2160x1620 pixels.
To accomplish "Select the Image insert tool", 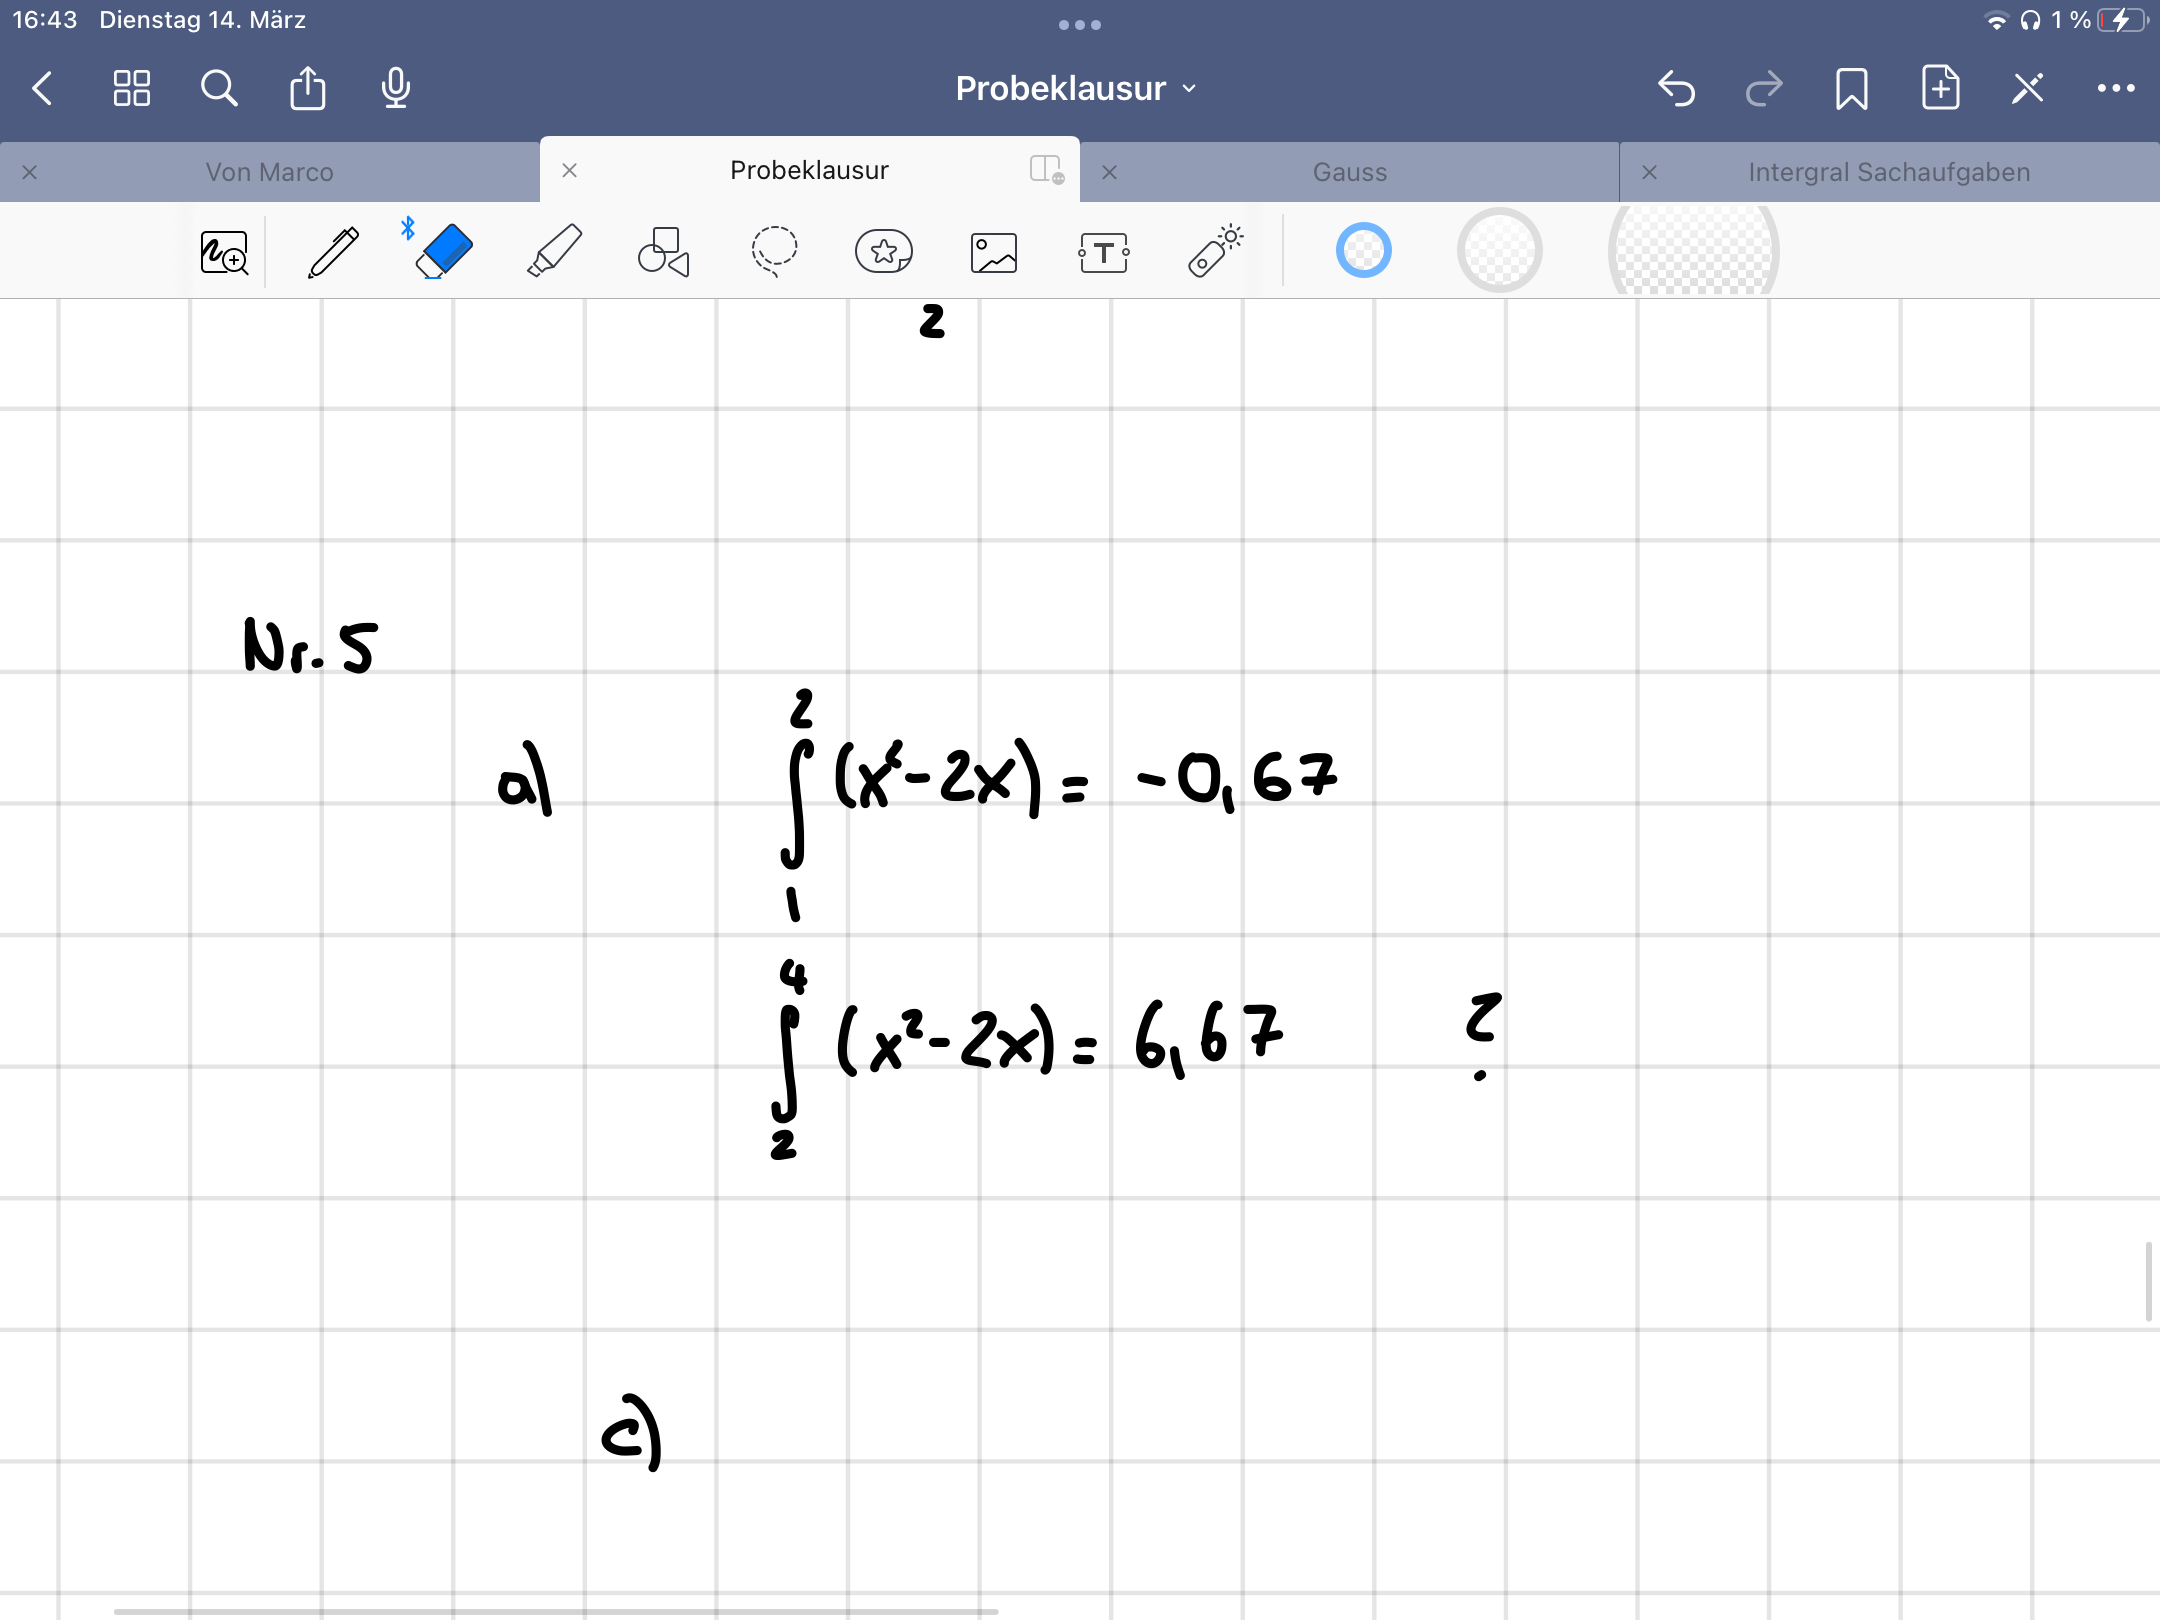I will pos(994,251).
